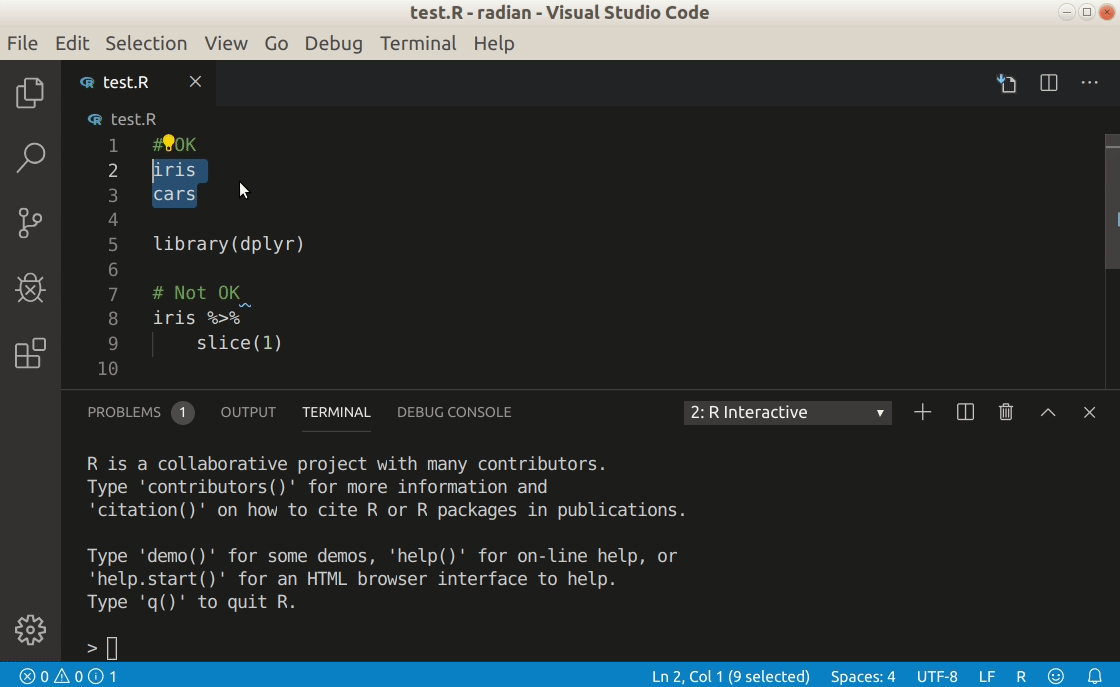Open the Debug menu
Viewport: 1120px width, 687px height.
pos(334,44)
